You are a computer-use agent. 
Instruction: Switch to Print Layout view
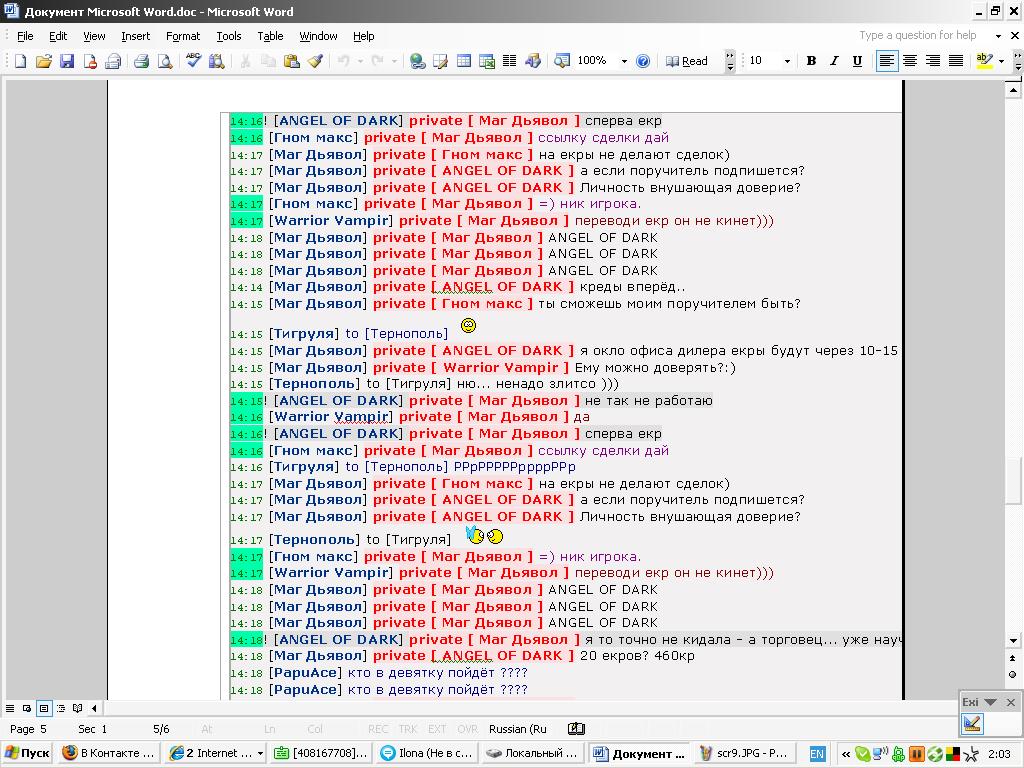(44, 708)
